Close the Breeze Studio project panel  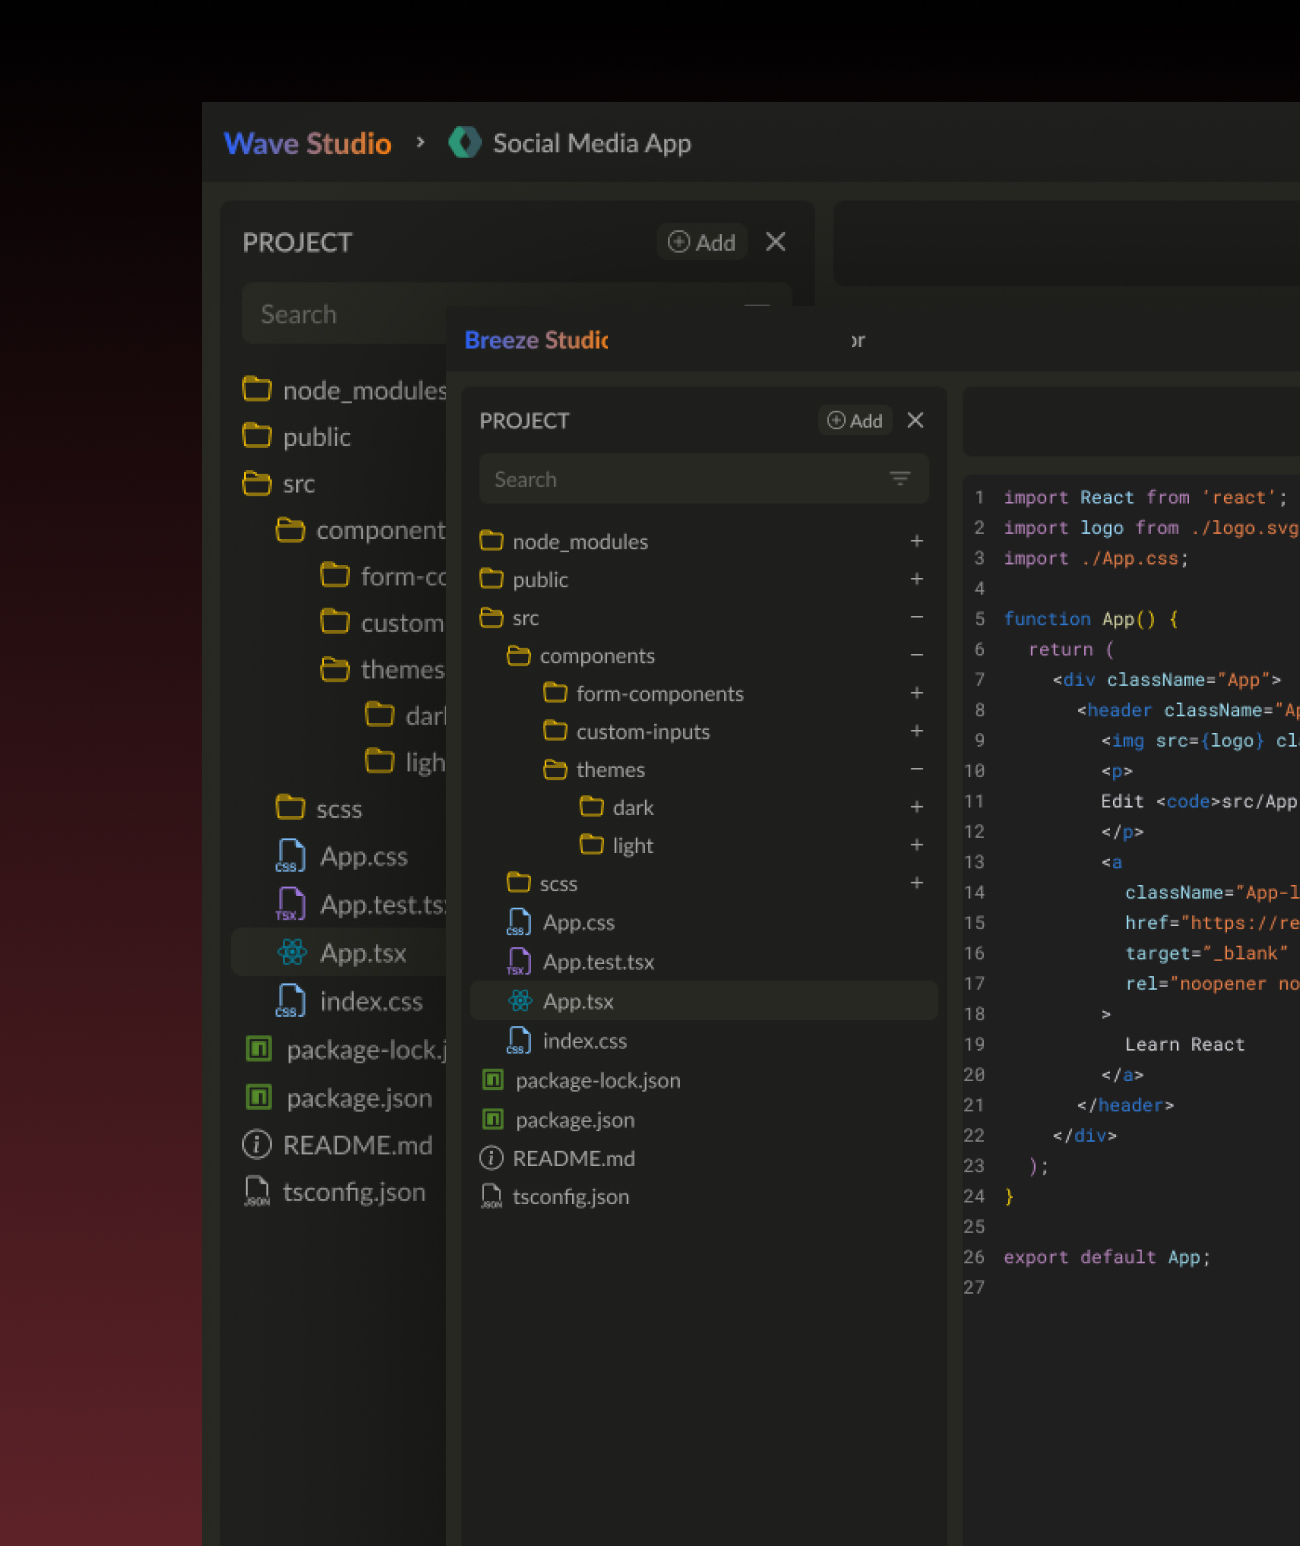tap(915, 420)
